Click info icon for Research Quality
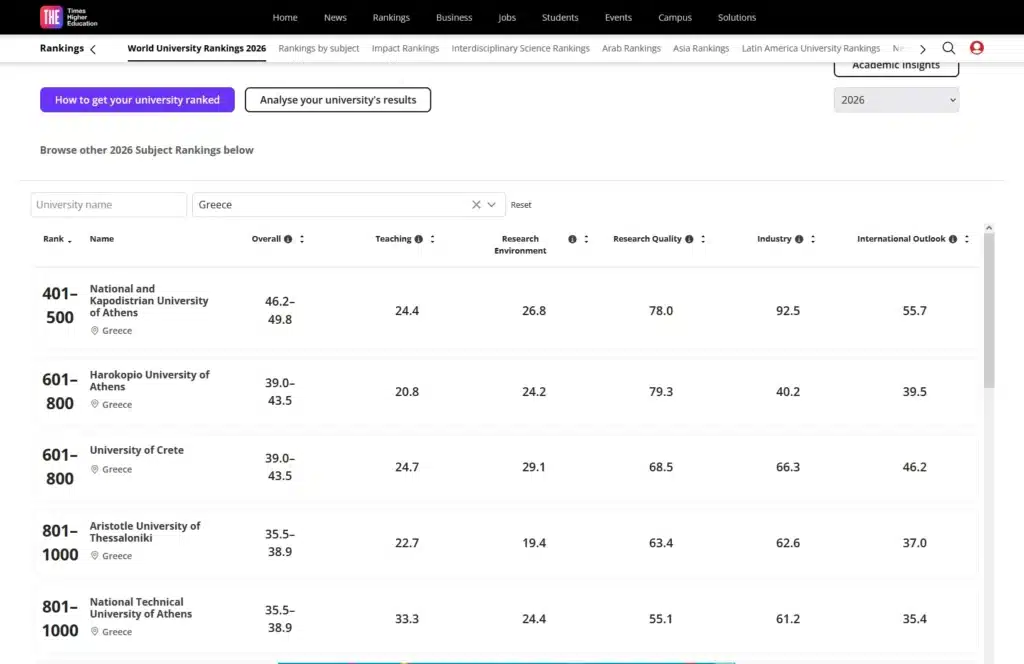 [x=689, y=239]
